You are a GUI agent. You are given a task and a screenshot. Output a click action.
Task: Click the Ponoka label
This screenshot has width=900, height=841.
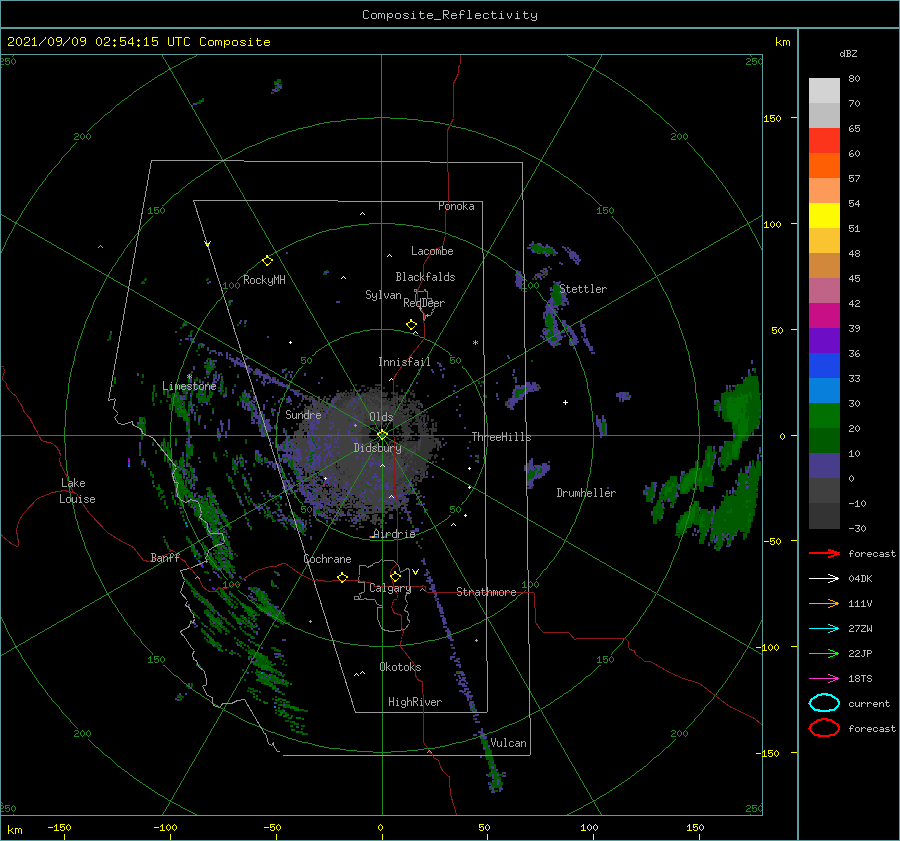click(x=456, y=206)
